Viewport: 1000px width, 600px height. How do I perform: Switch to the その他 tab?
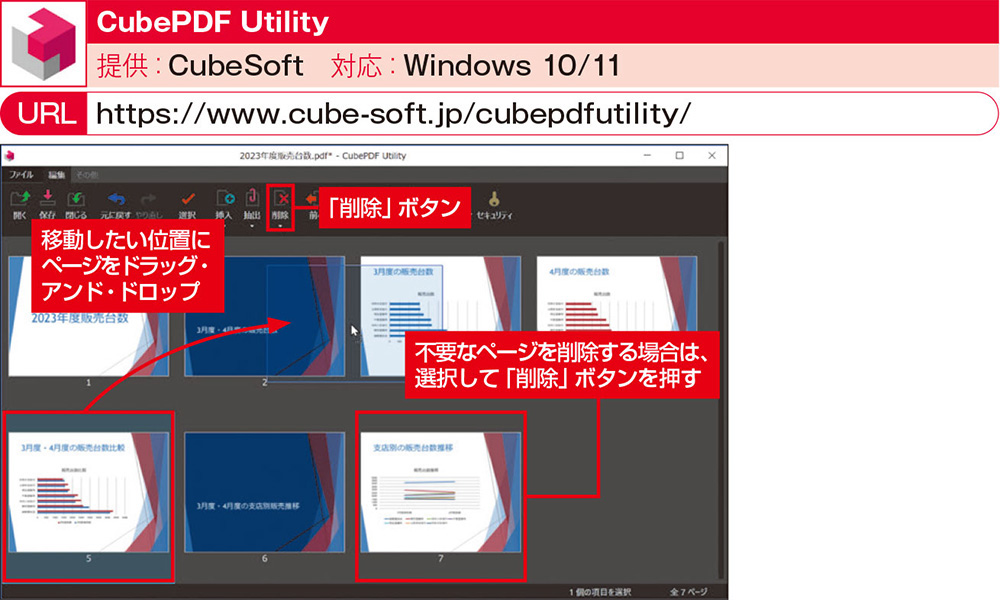coord(88,172)
